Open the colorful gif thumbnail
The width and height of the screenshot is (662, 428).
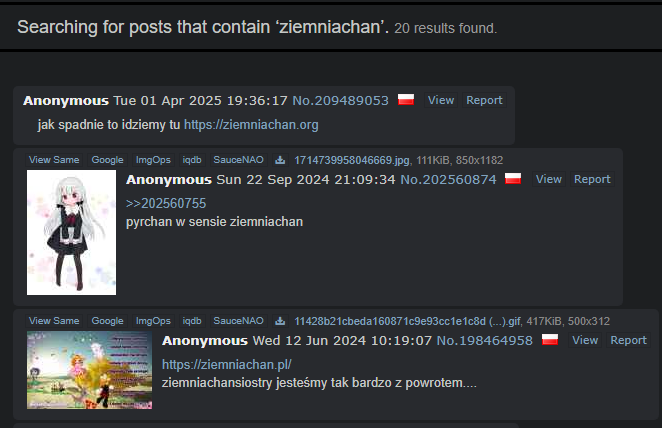coord(90,370)
